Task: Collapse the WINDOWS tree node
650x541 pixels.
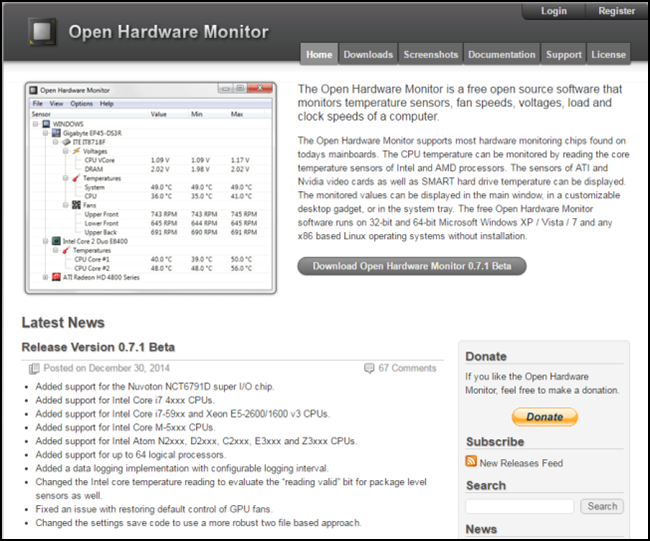Action: (x=36, y=124)
